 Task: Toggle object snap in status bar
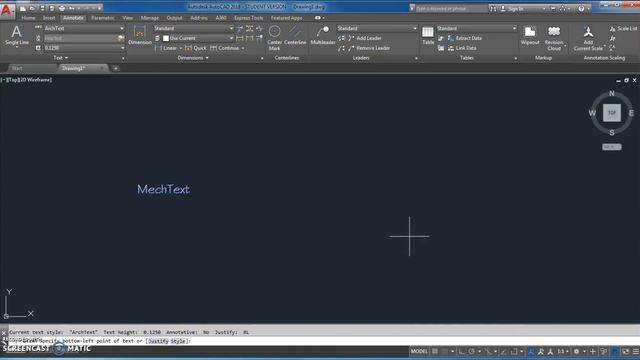point(514,351)
